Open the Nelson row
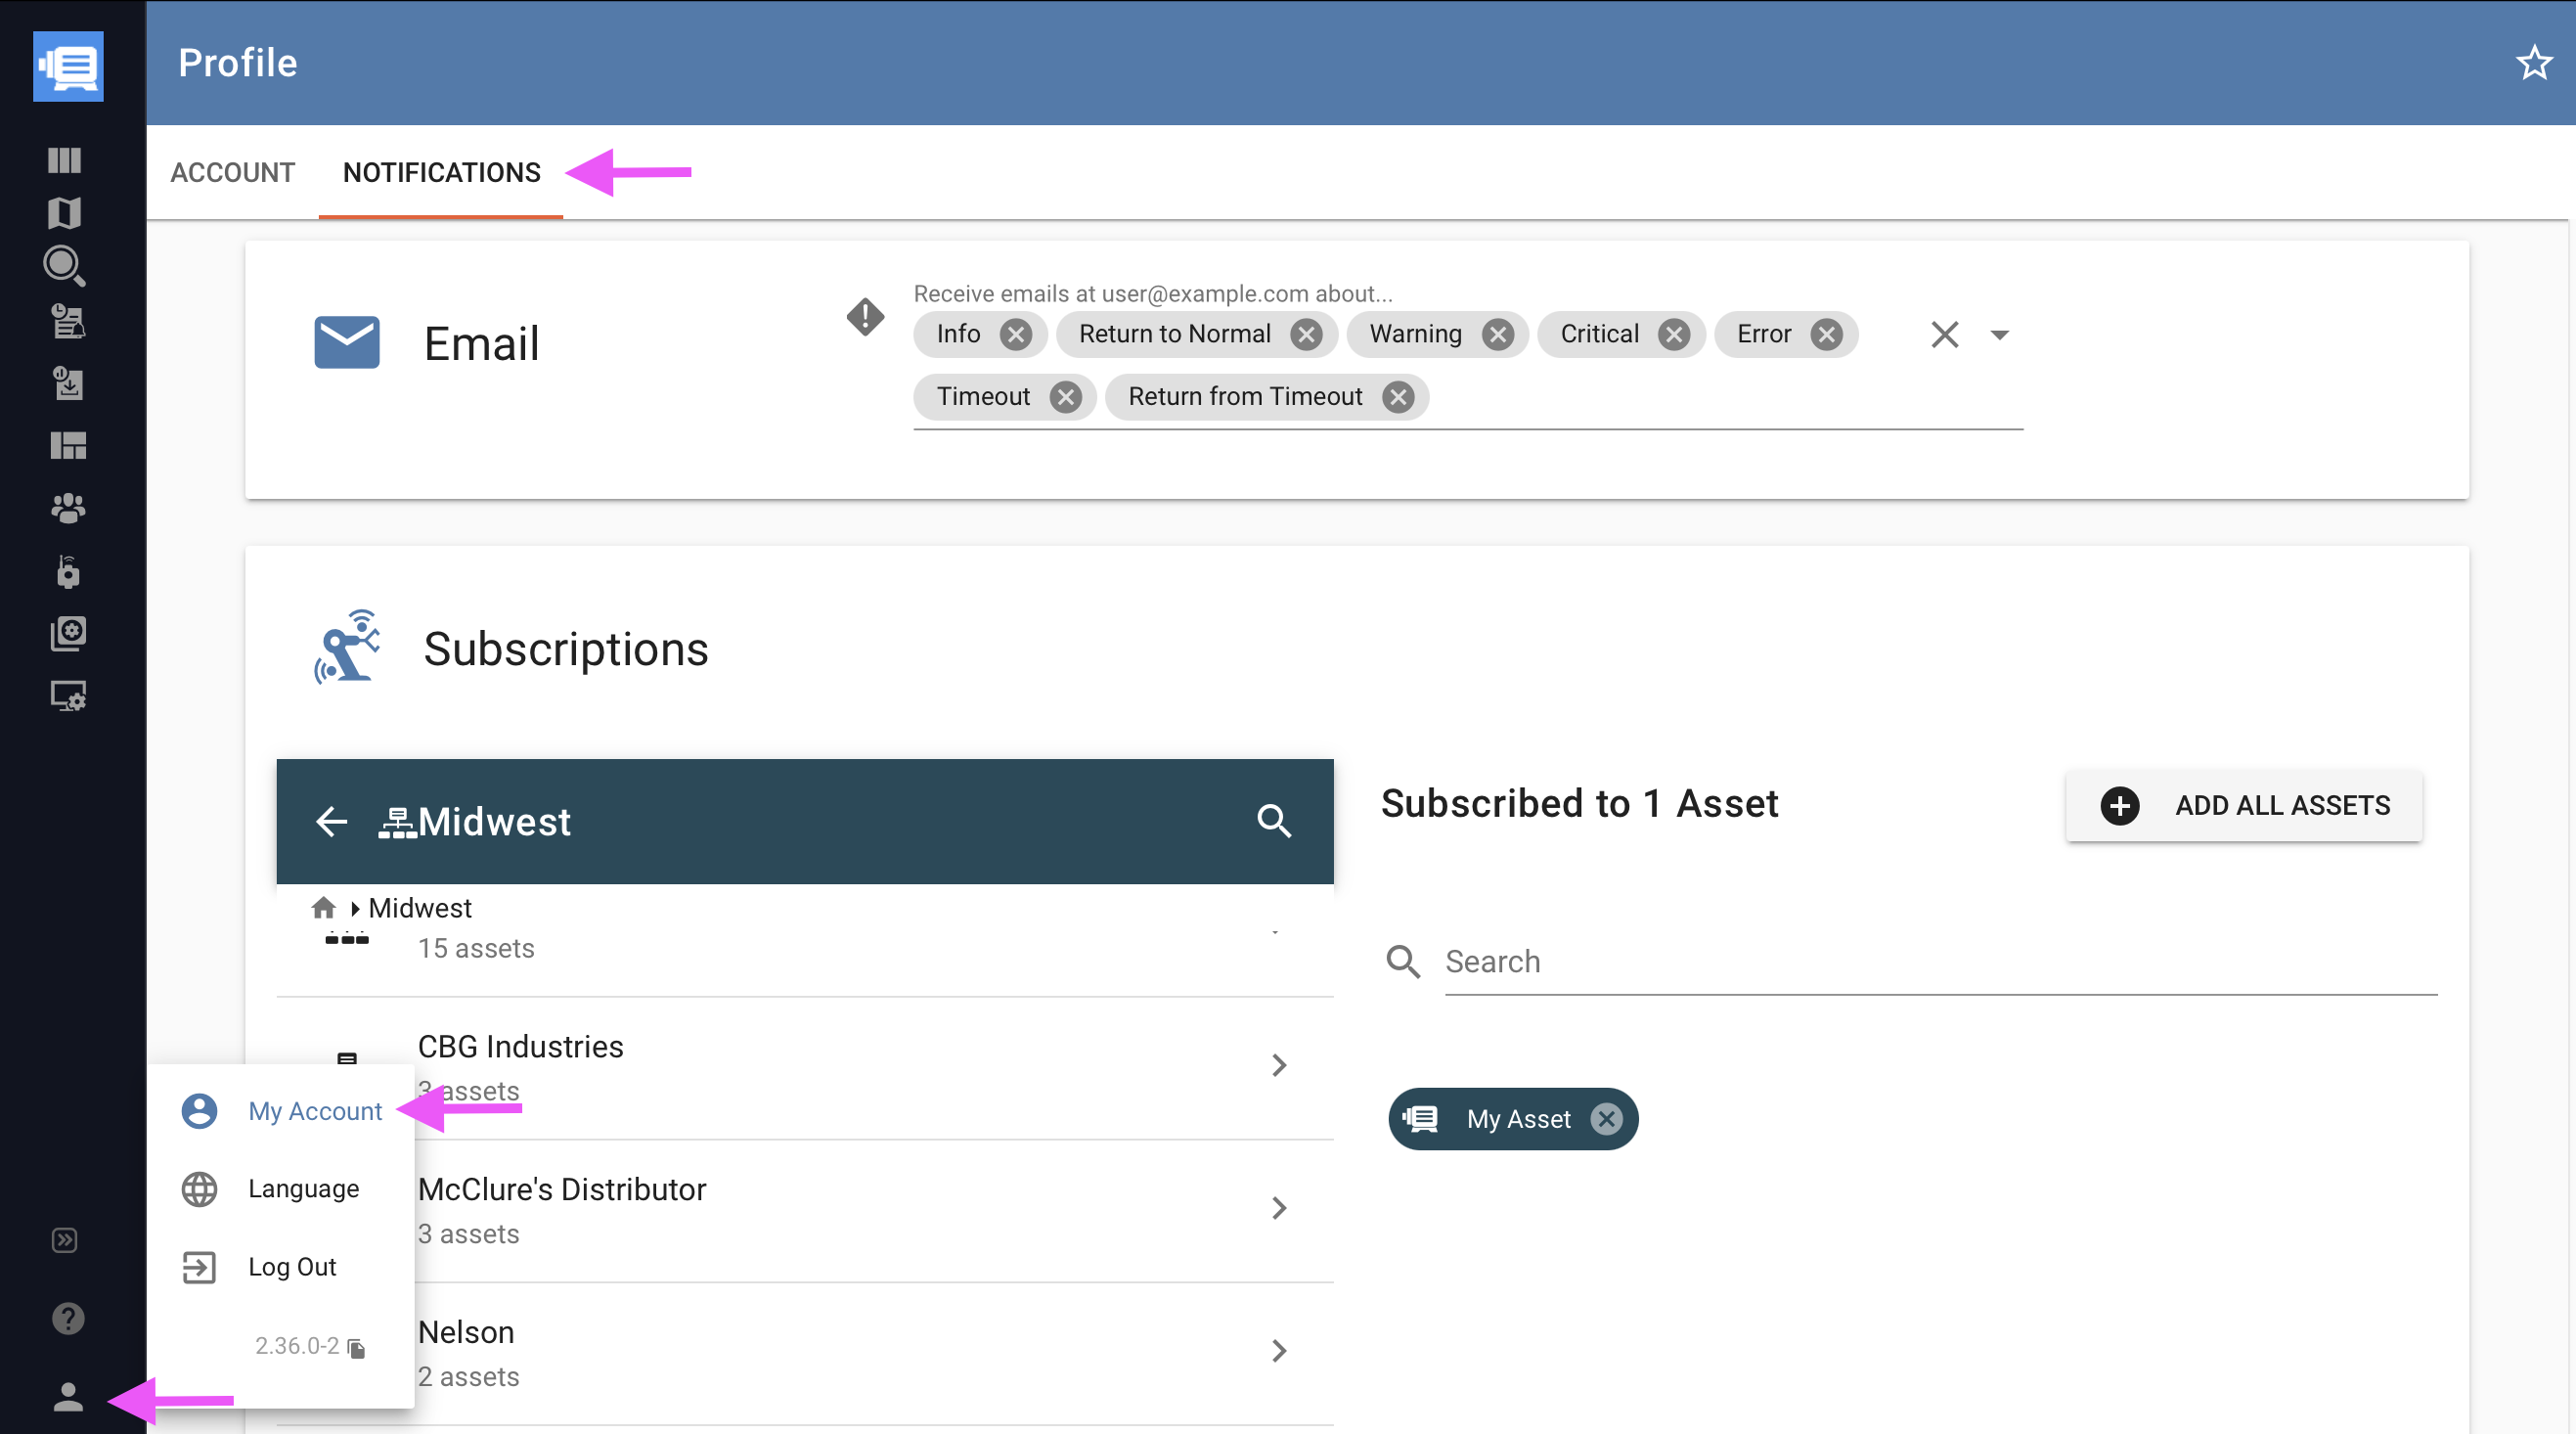This screenshot has height=1434, width=2576. [805, 1354]
